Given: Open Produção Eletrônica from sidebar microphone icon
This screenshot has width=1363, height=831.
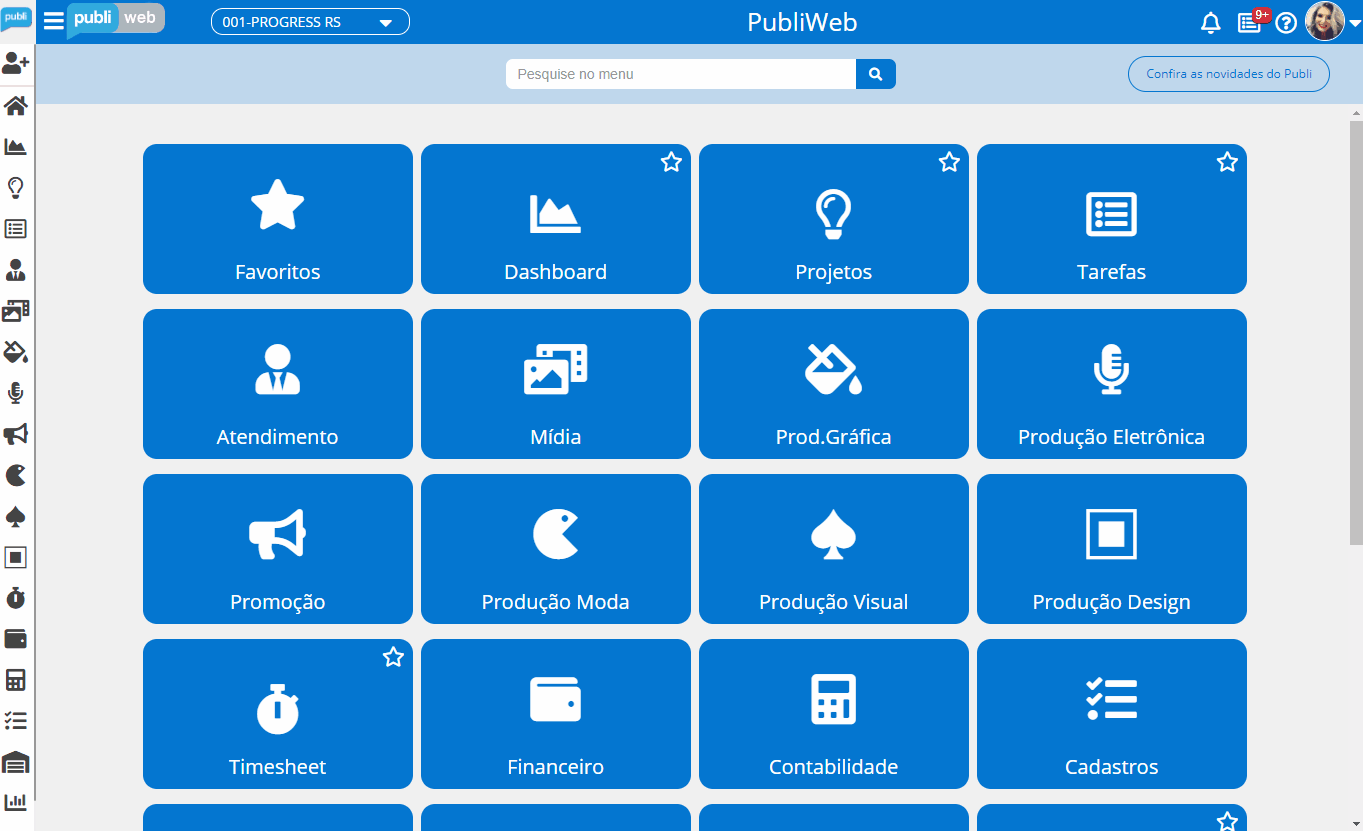Looking at the screenshot, I should tap(16, 392).
